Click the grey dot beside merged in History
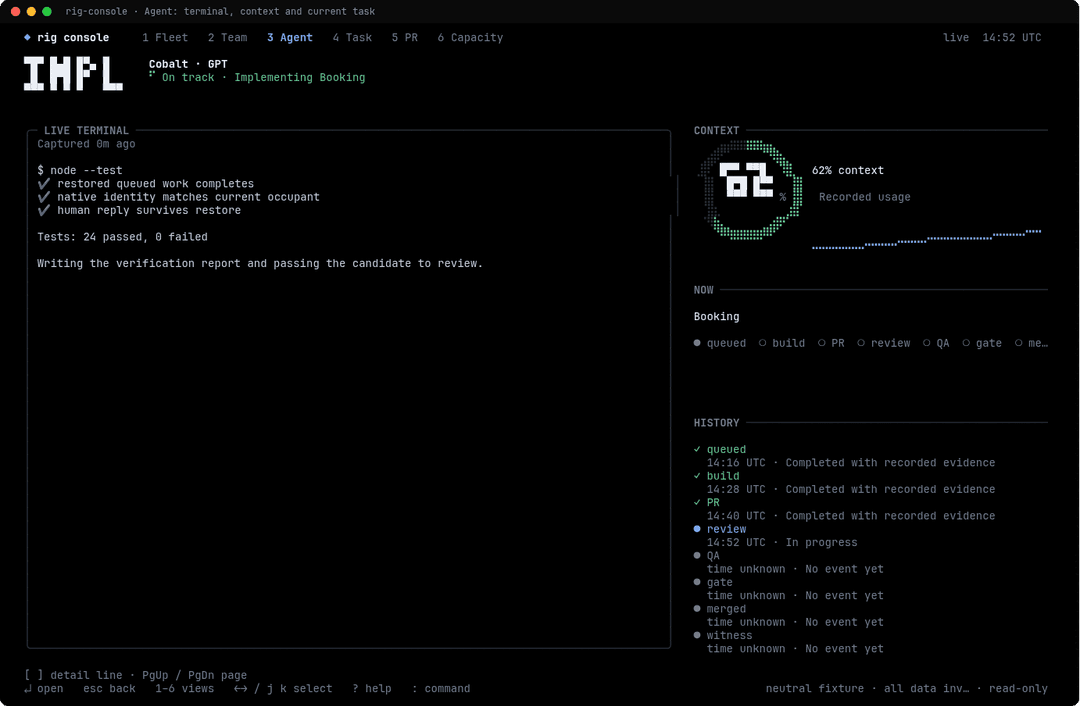This screenshot has height=706, width=1080. (x=697, y=609)
